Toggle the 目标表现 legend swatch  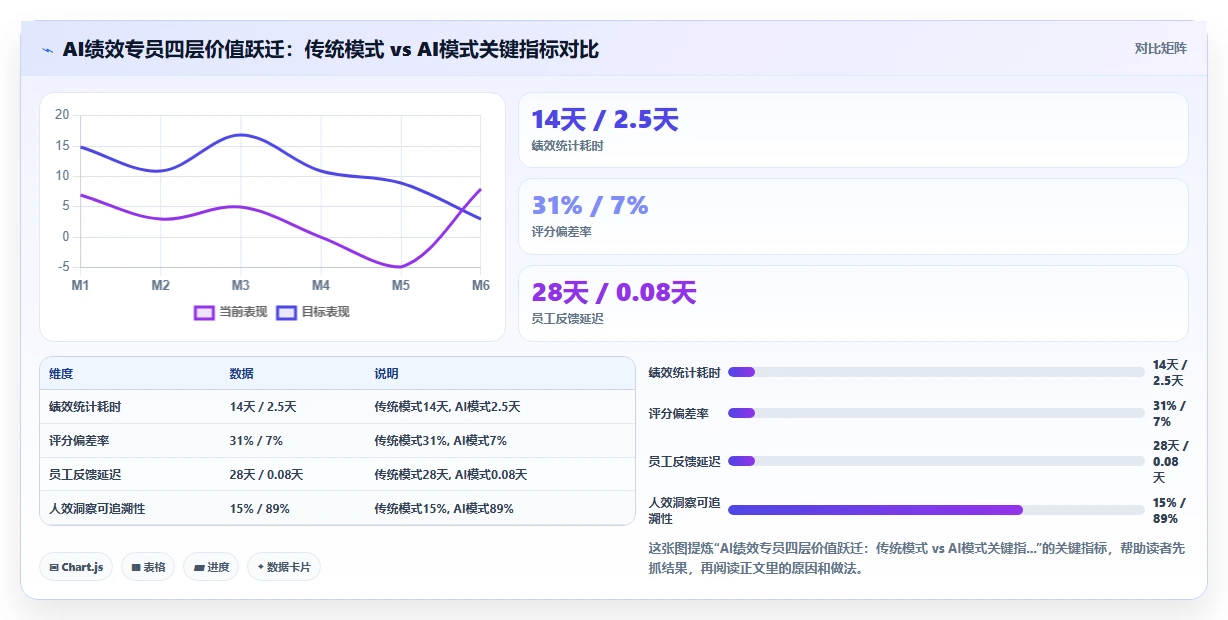(x=286, y=312)
